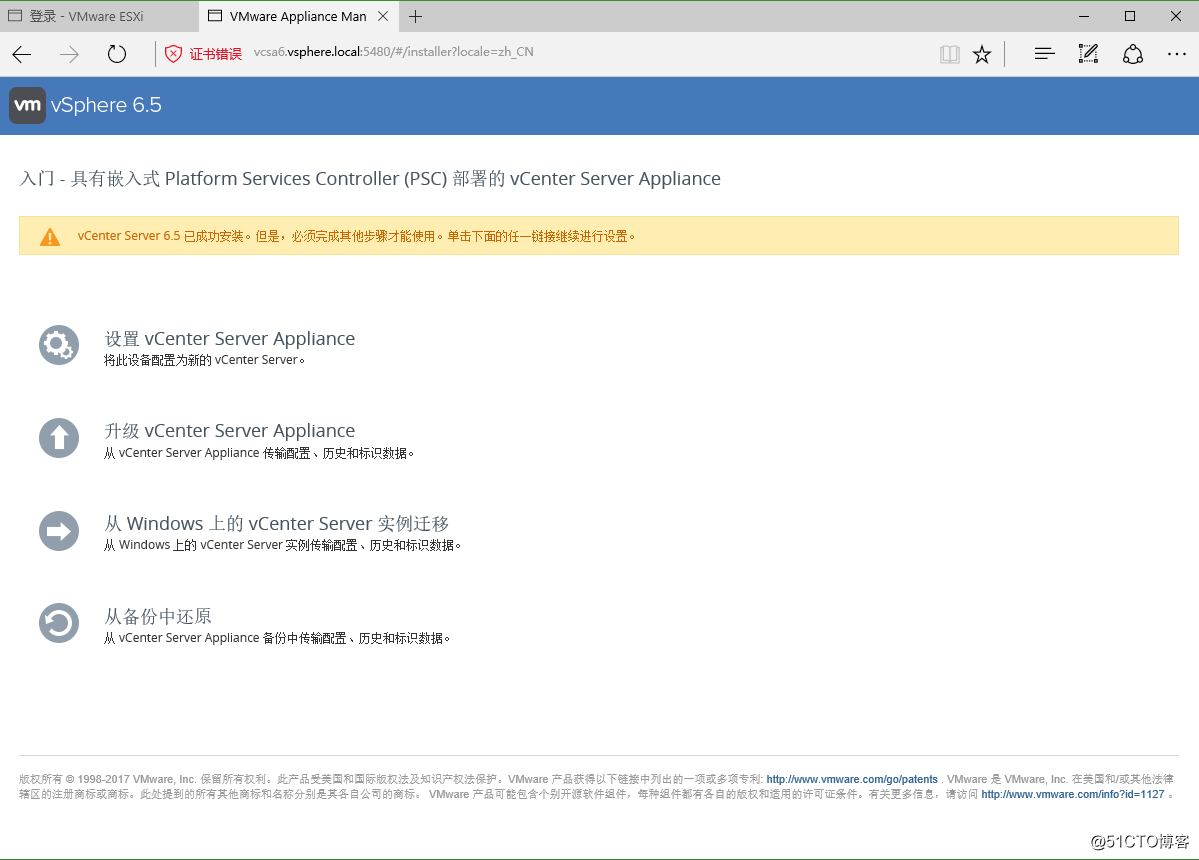This screenshot has height=860, width=1199.
Task: Click the migrate right-arrow icon
Action: coord(59,531)
